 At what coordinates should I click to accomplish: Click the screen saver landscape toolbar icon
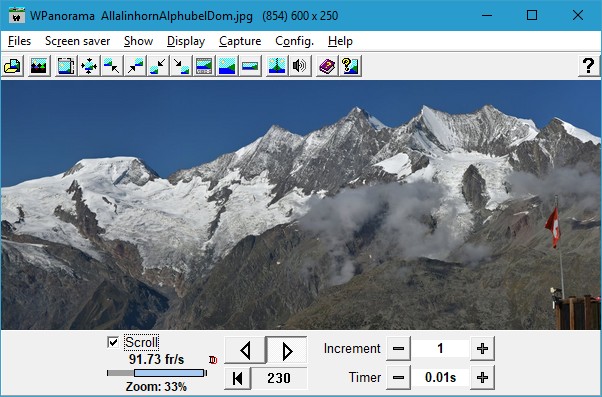(x=39, y=66)
